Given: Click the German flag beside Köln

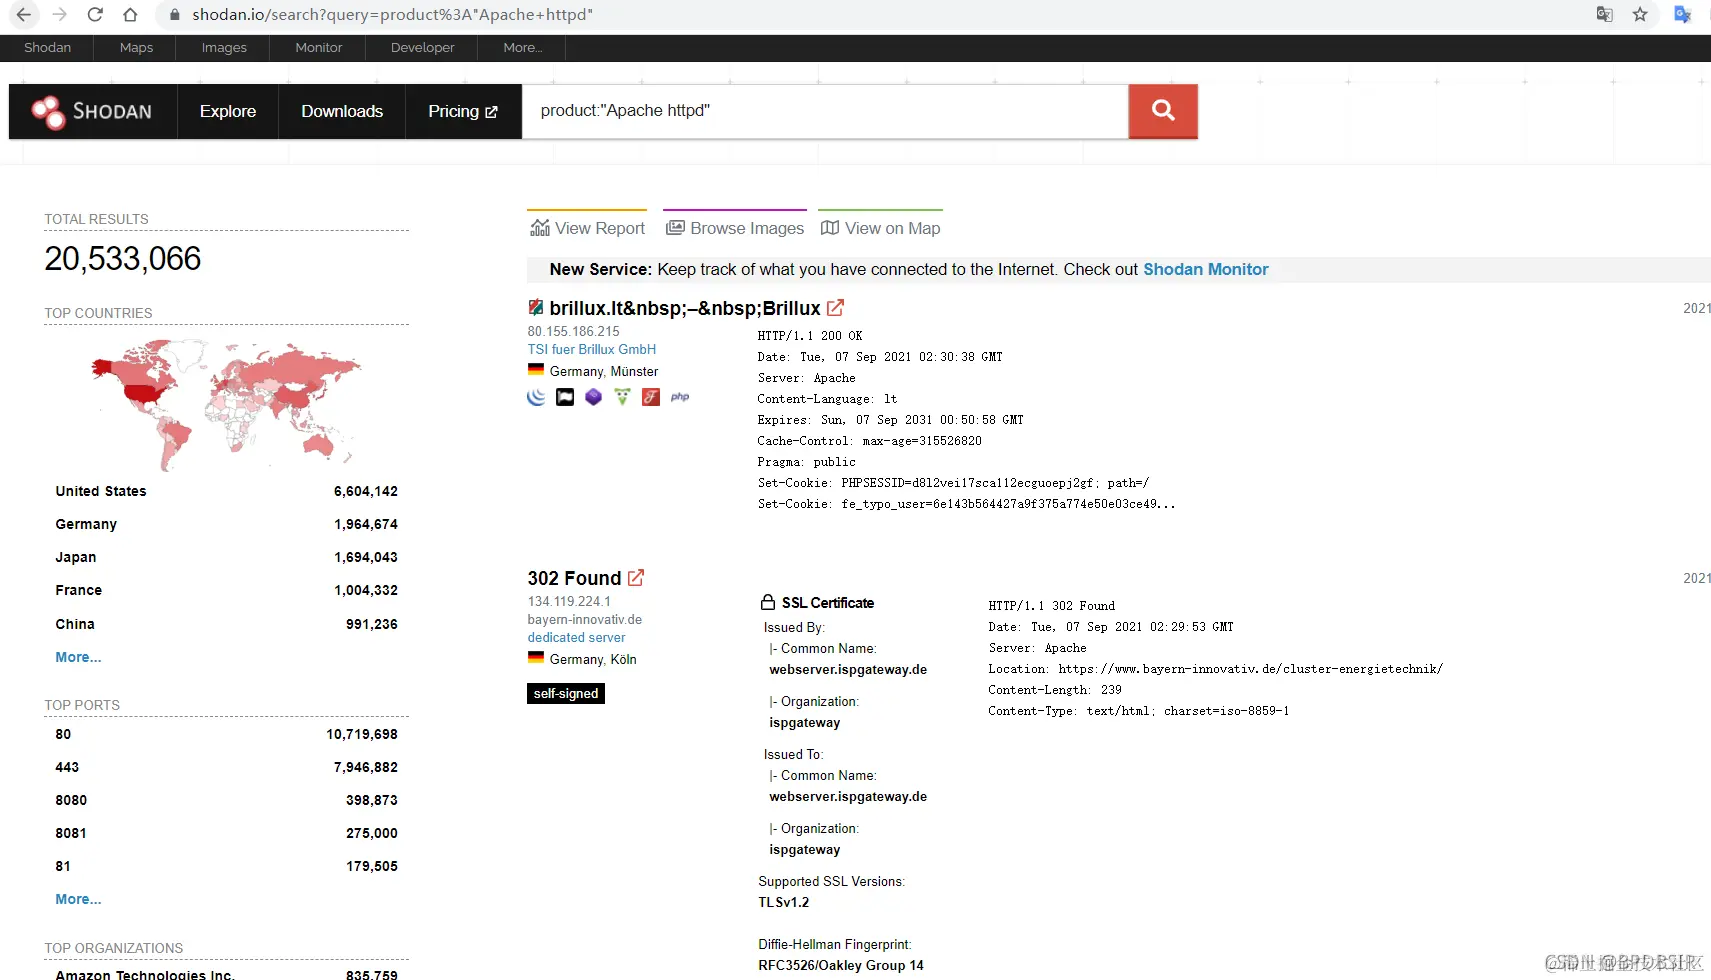Looking at the screenshot, I should point(536,658).
